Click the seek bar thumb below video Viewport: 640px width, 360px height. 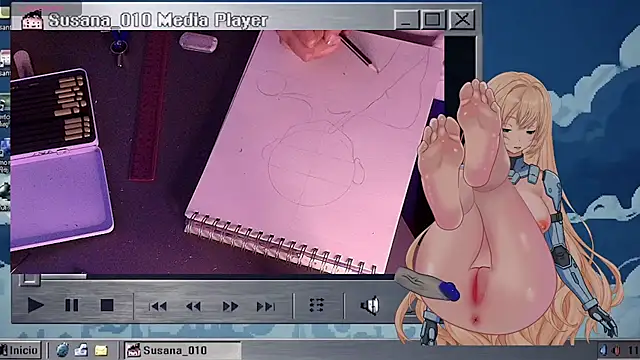(x=29, y=279)
